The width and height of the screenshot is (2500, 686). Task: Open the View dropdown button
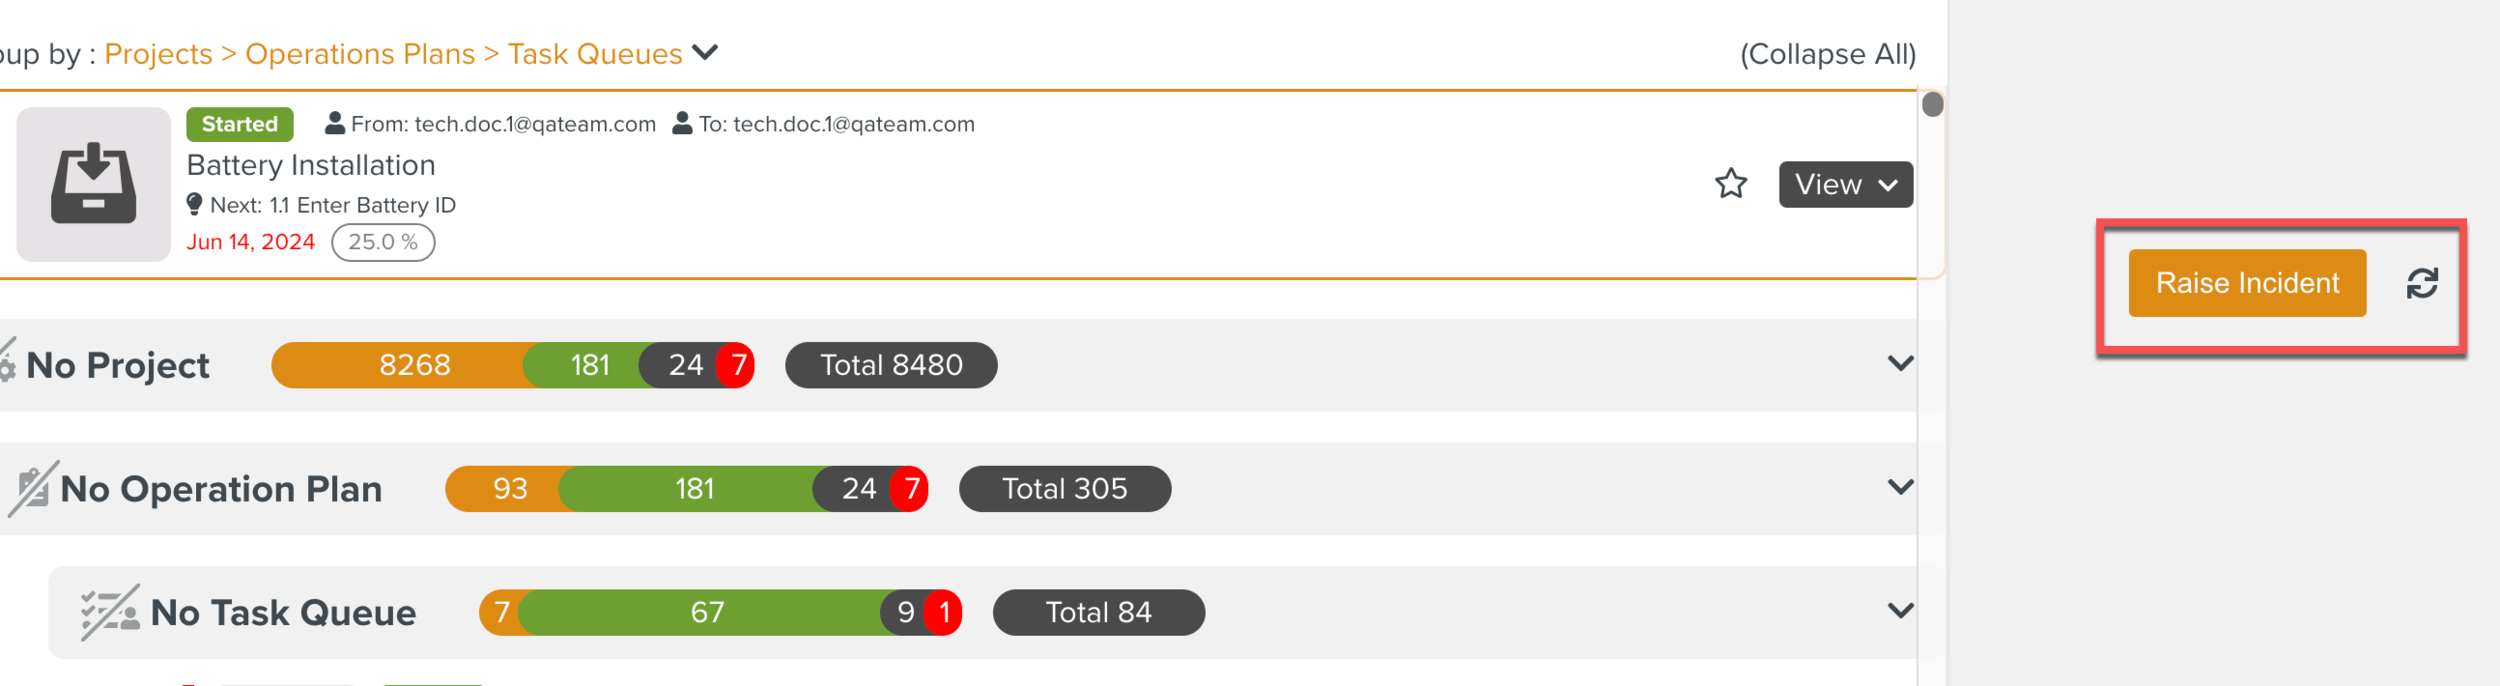(1845, 185)
